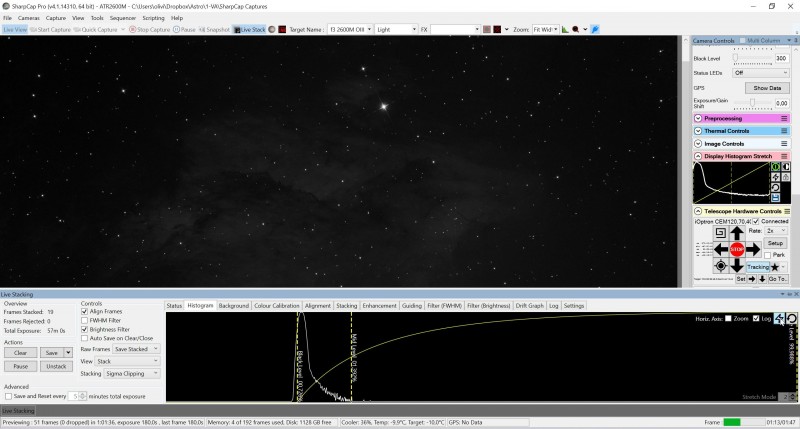Click the Go To.. button
The image size is (800, 429).
click(x=778, y=279)
